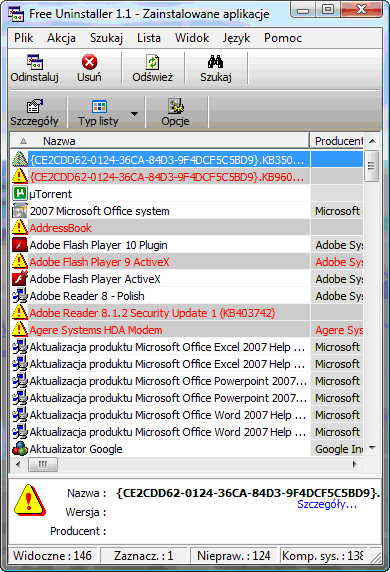This screenshot has height=572, width=390.
Task: Click the vertical scrollbar thumb
Action: [372, 166]
